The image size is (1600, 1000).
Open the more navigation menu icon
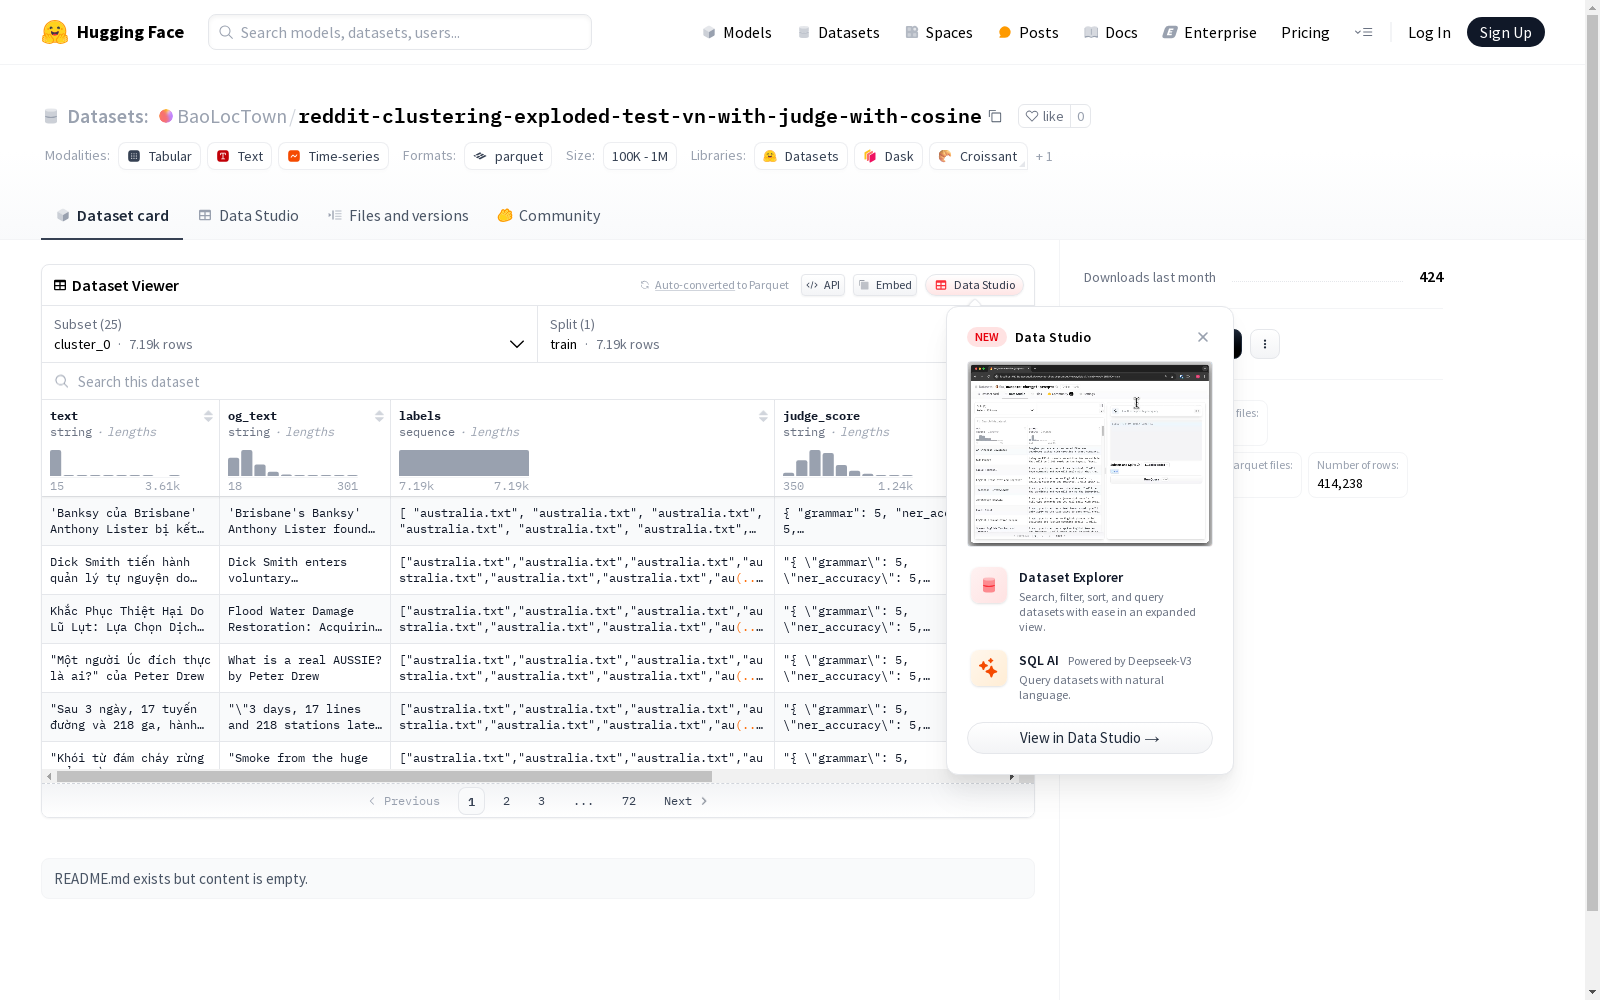click(1363, 32)
